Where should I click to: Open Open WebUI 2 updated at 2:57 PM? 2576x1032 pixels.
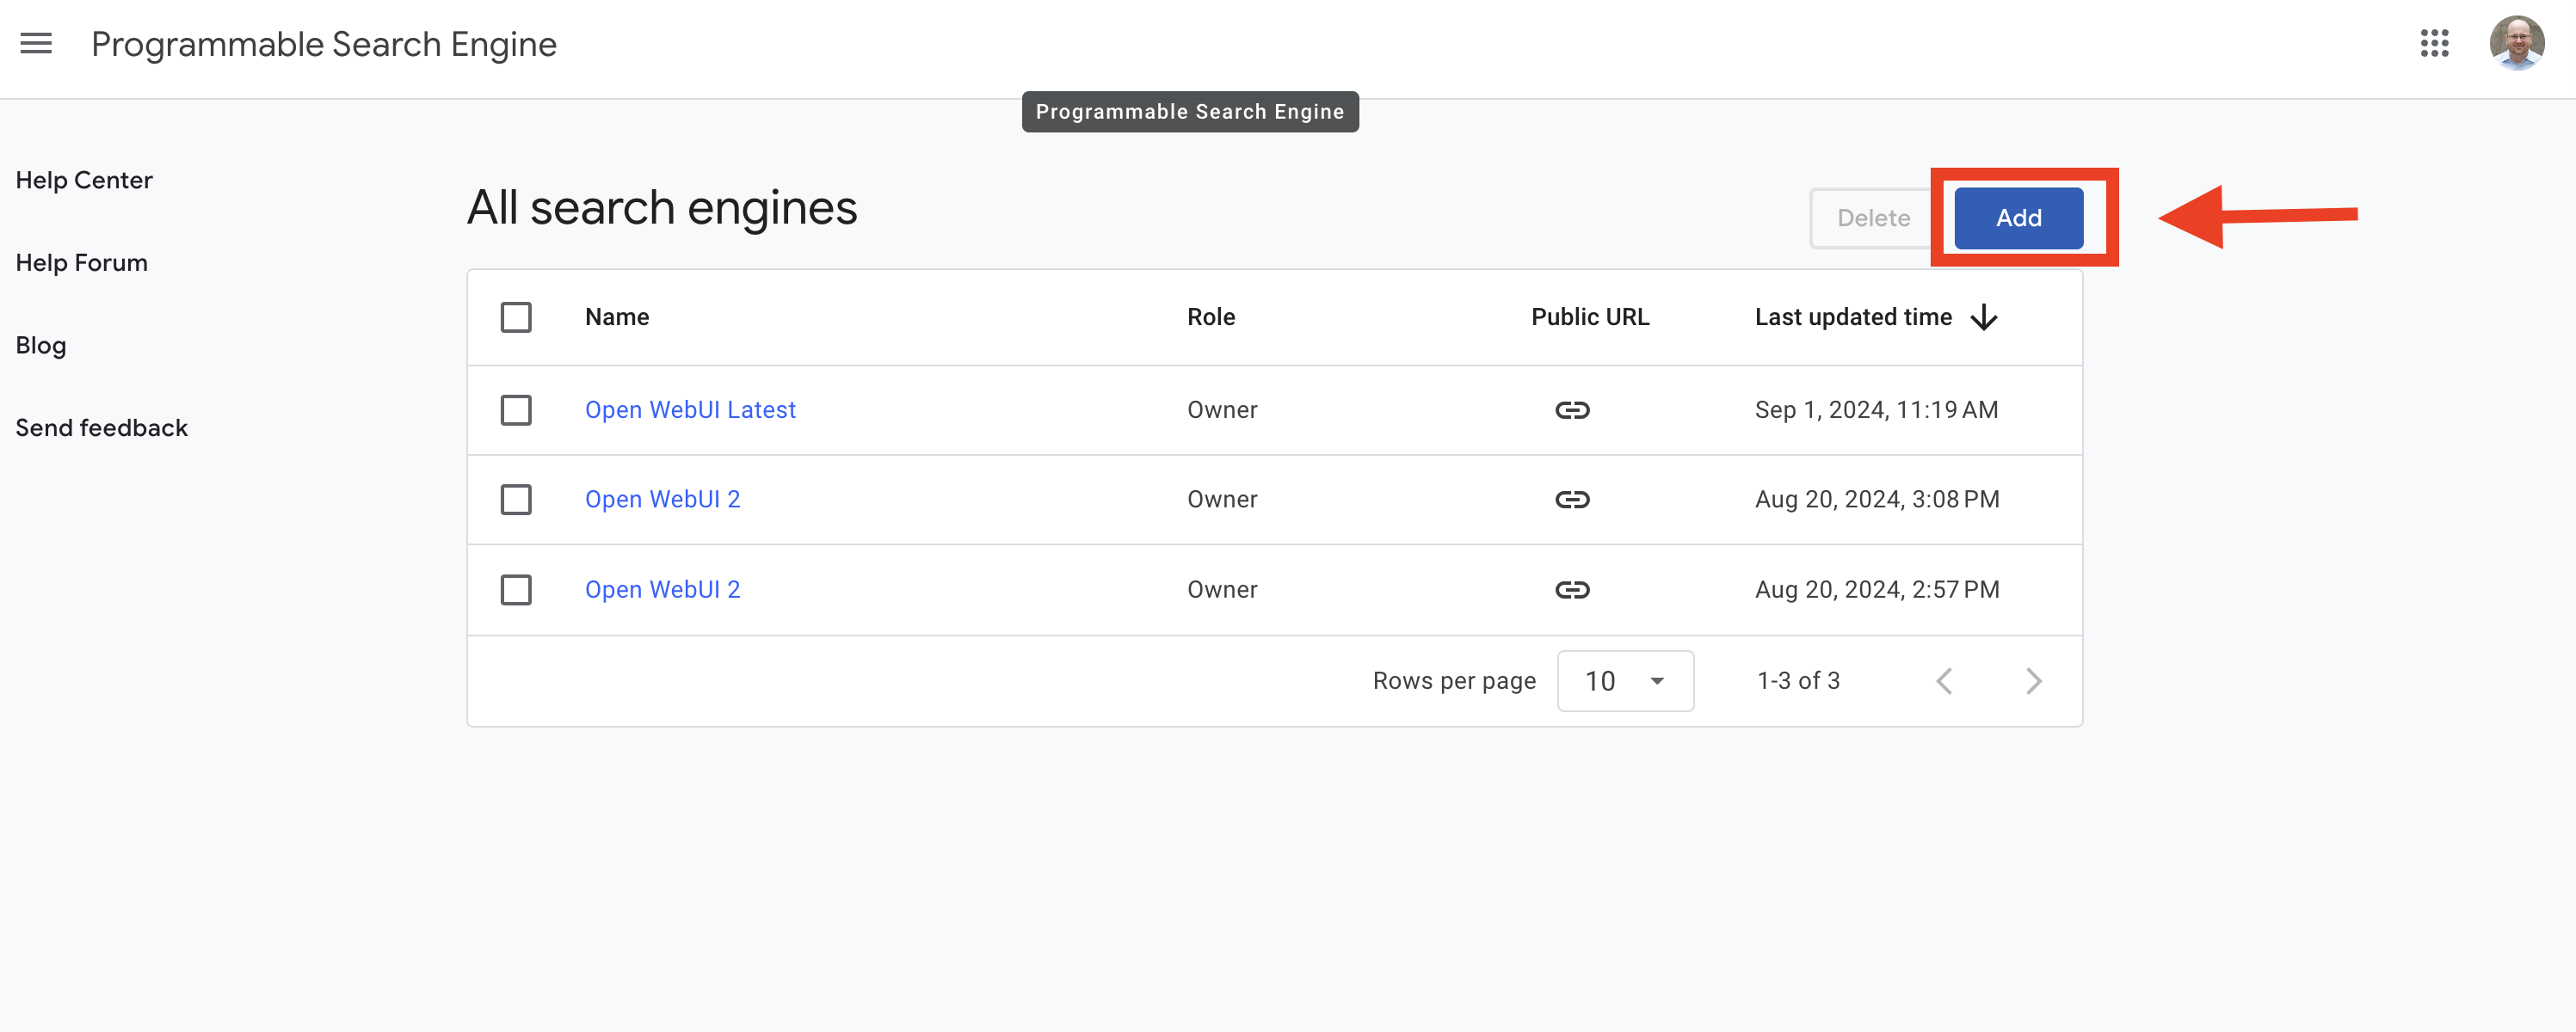click(662, 590)
